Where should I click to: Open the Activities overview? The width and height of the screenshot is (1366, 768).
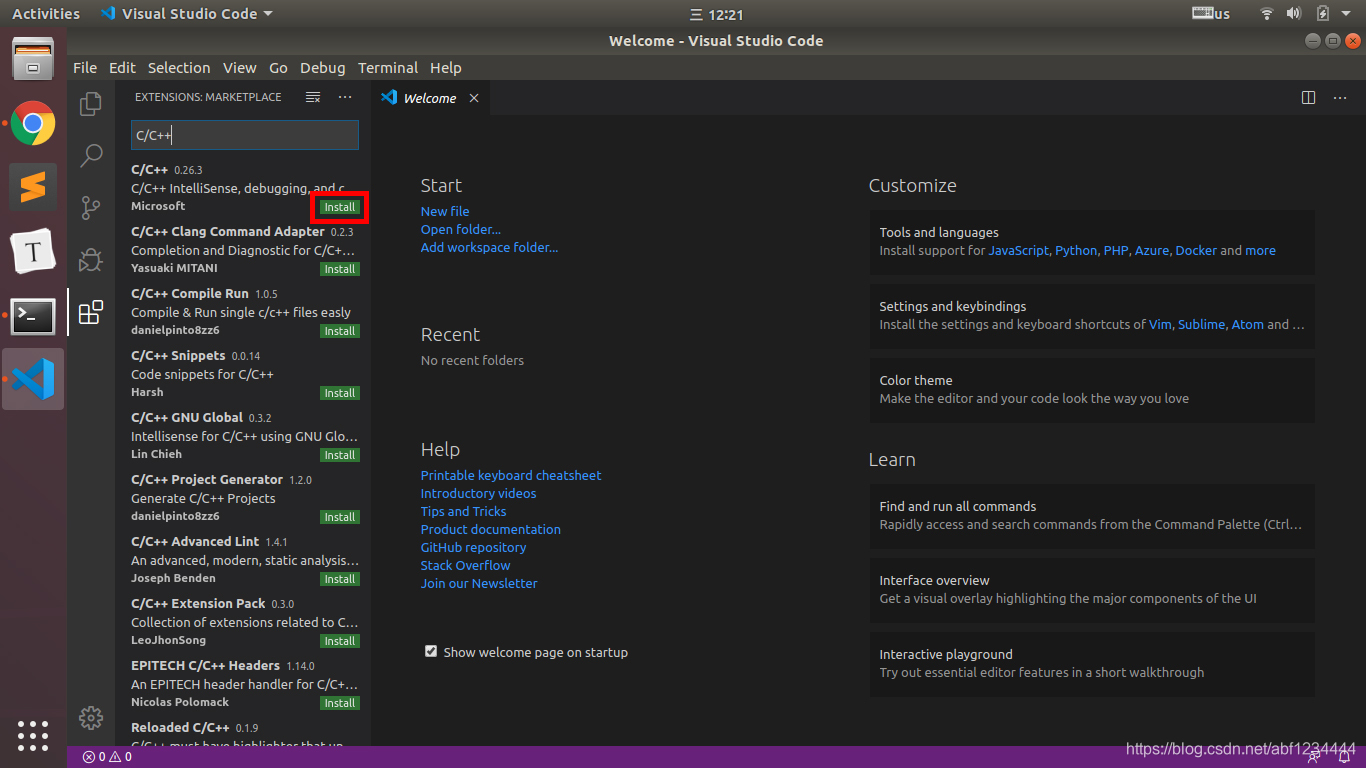tap(46, 14)
